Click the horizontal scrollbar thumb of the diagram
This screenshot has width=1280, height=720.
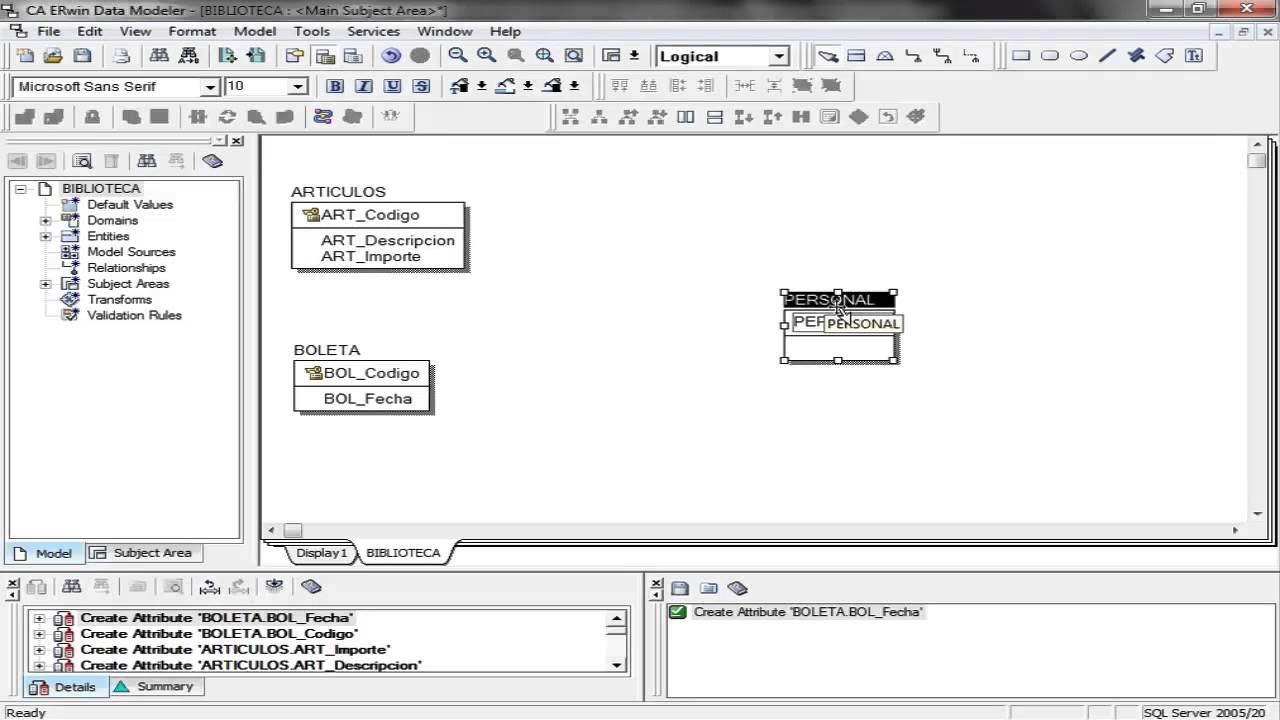pyautogui.click(x=292, y=531)
